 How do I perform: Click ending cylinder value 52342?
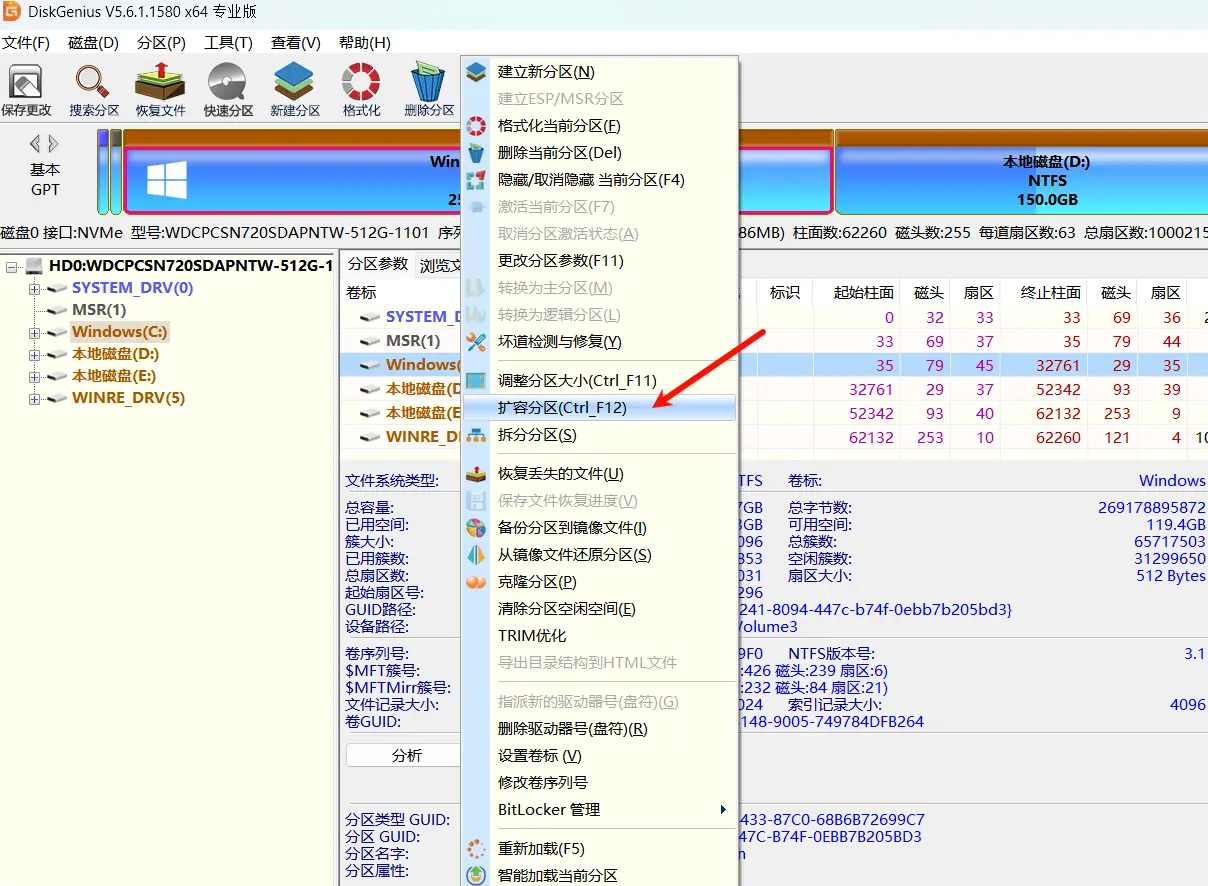pos(1057,389)
